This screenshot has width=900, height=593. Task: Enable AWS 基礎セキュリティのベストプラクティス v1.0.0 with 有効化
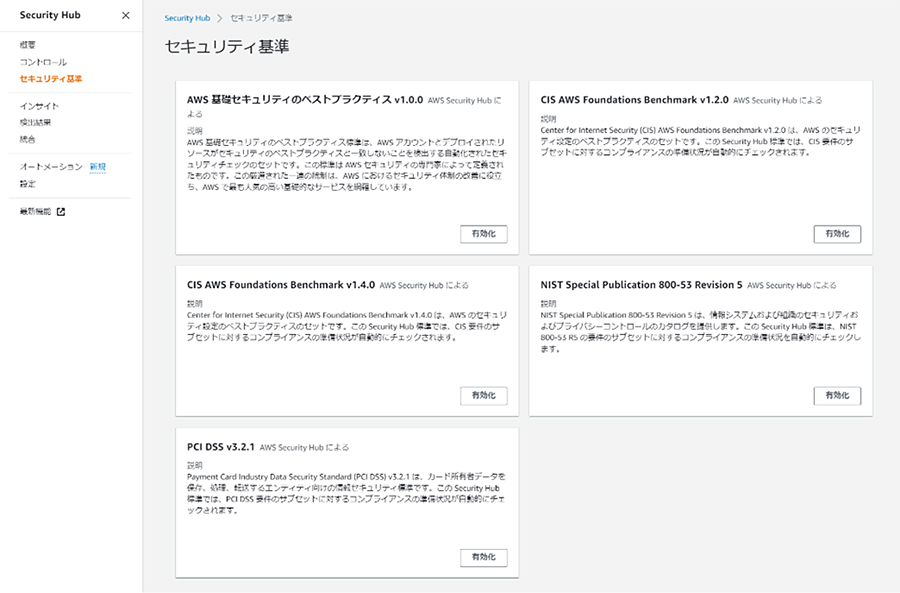[x=483, y=234]
